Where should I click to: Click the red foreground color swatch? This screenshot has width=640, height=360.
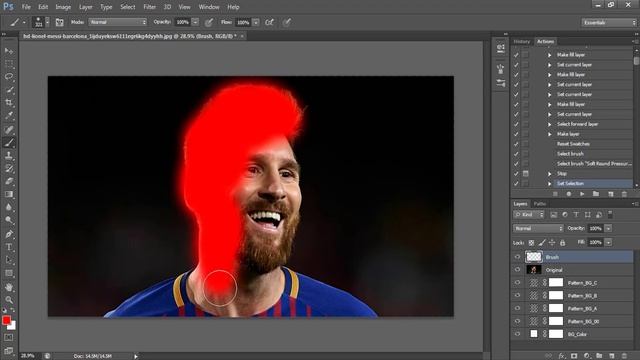click(6, 320)
